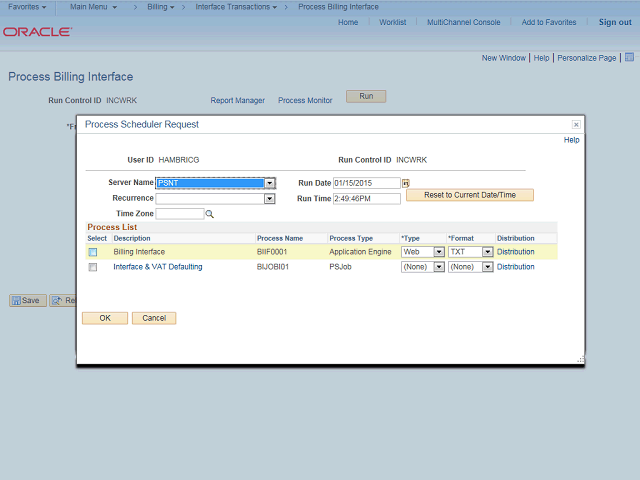Check the Interface & VAT Defaulting checkbox
Screen dimensions: 640x480
93,267
